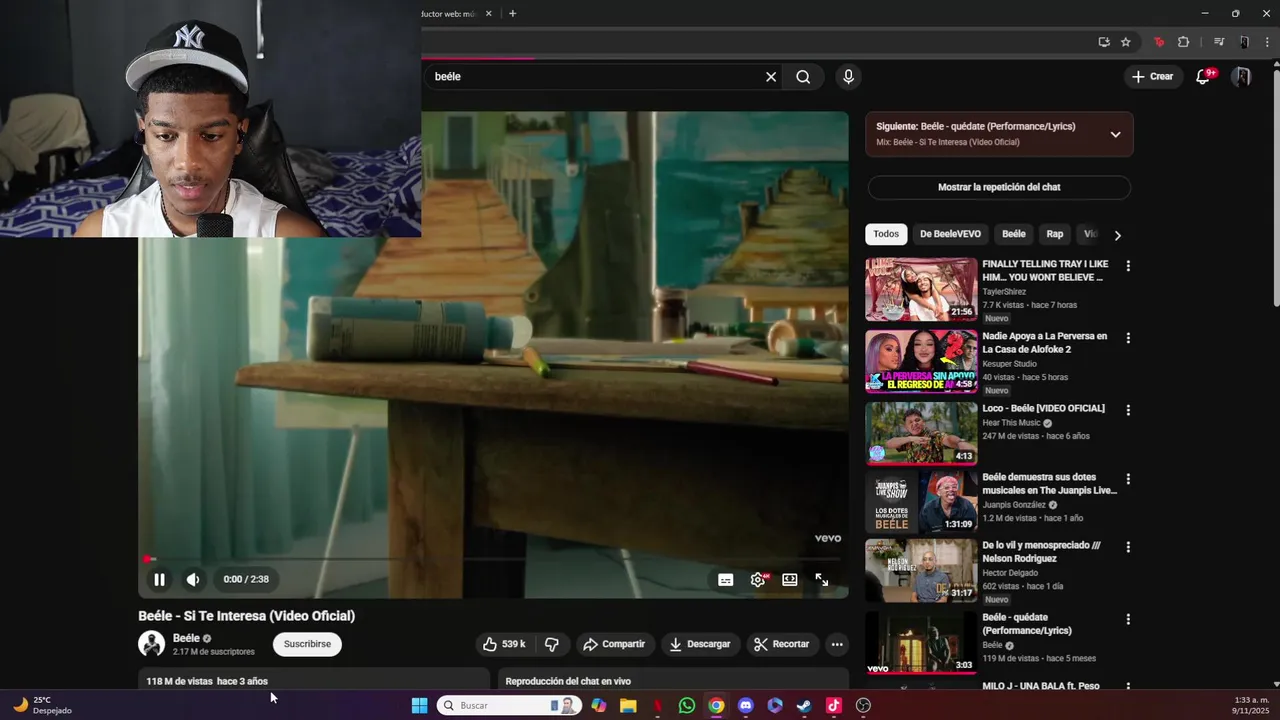Open a new browser tab
The image size is (1280, 720).
pyautogui.click(x=513, y=14)
